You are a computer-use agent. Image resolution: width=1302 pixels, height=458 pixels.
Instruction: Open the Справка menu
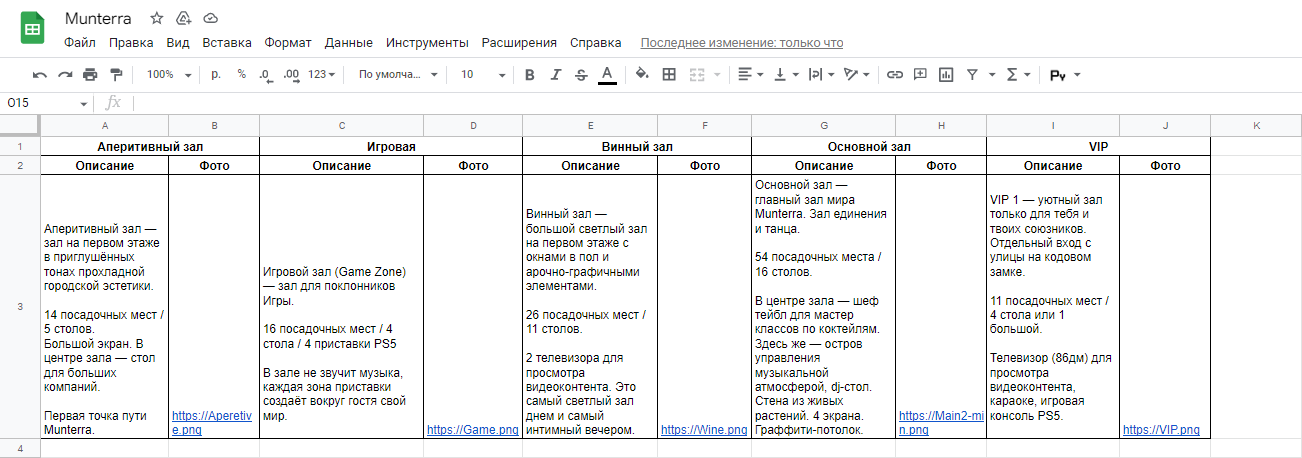click(595, 43)
